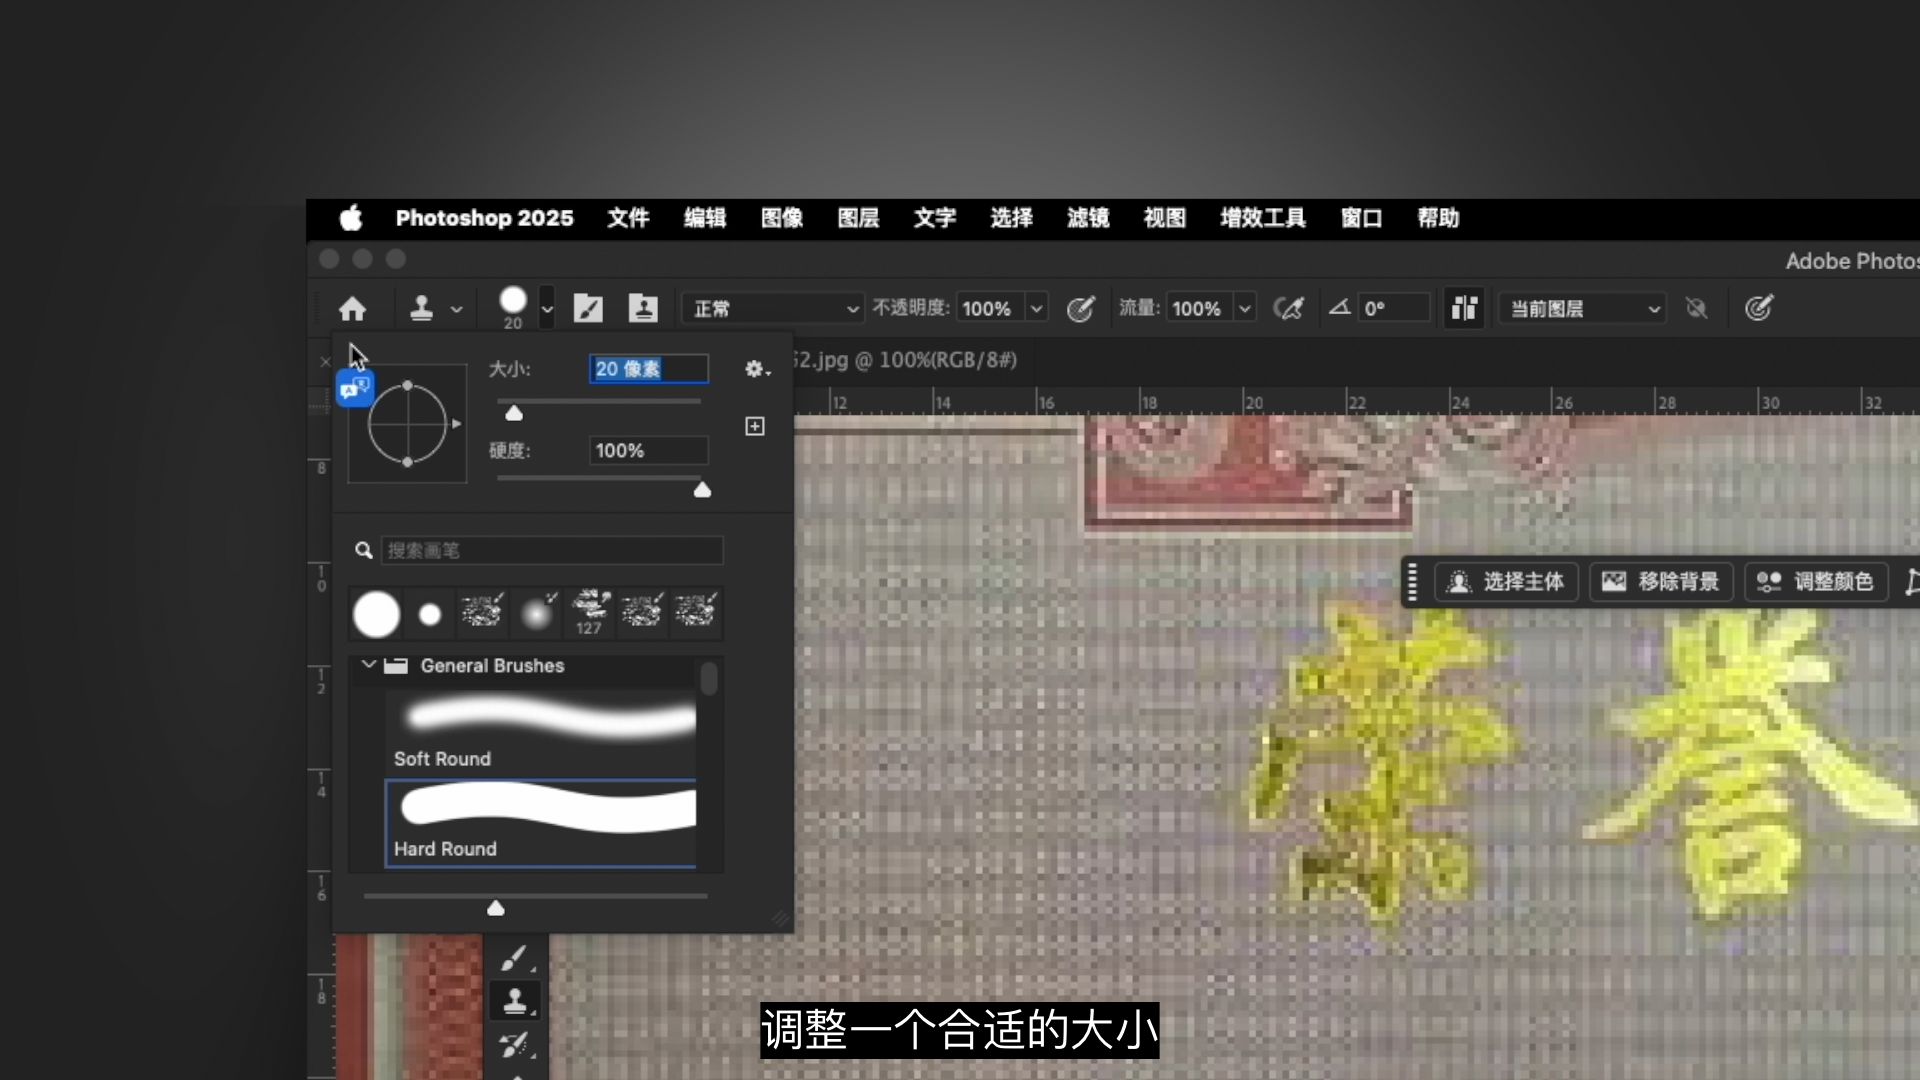
Task: Collapse the General Brushes folder
Action: [x=368, y=665]
